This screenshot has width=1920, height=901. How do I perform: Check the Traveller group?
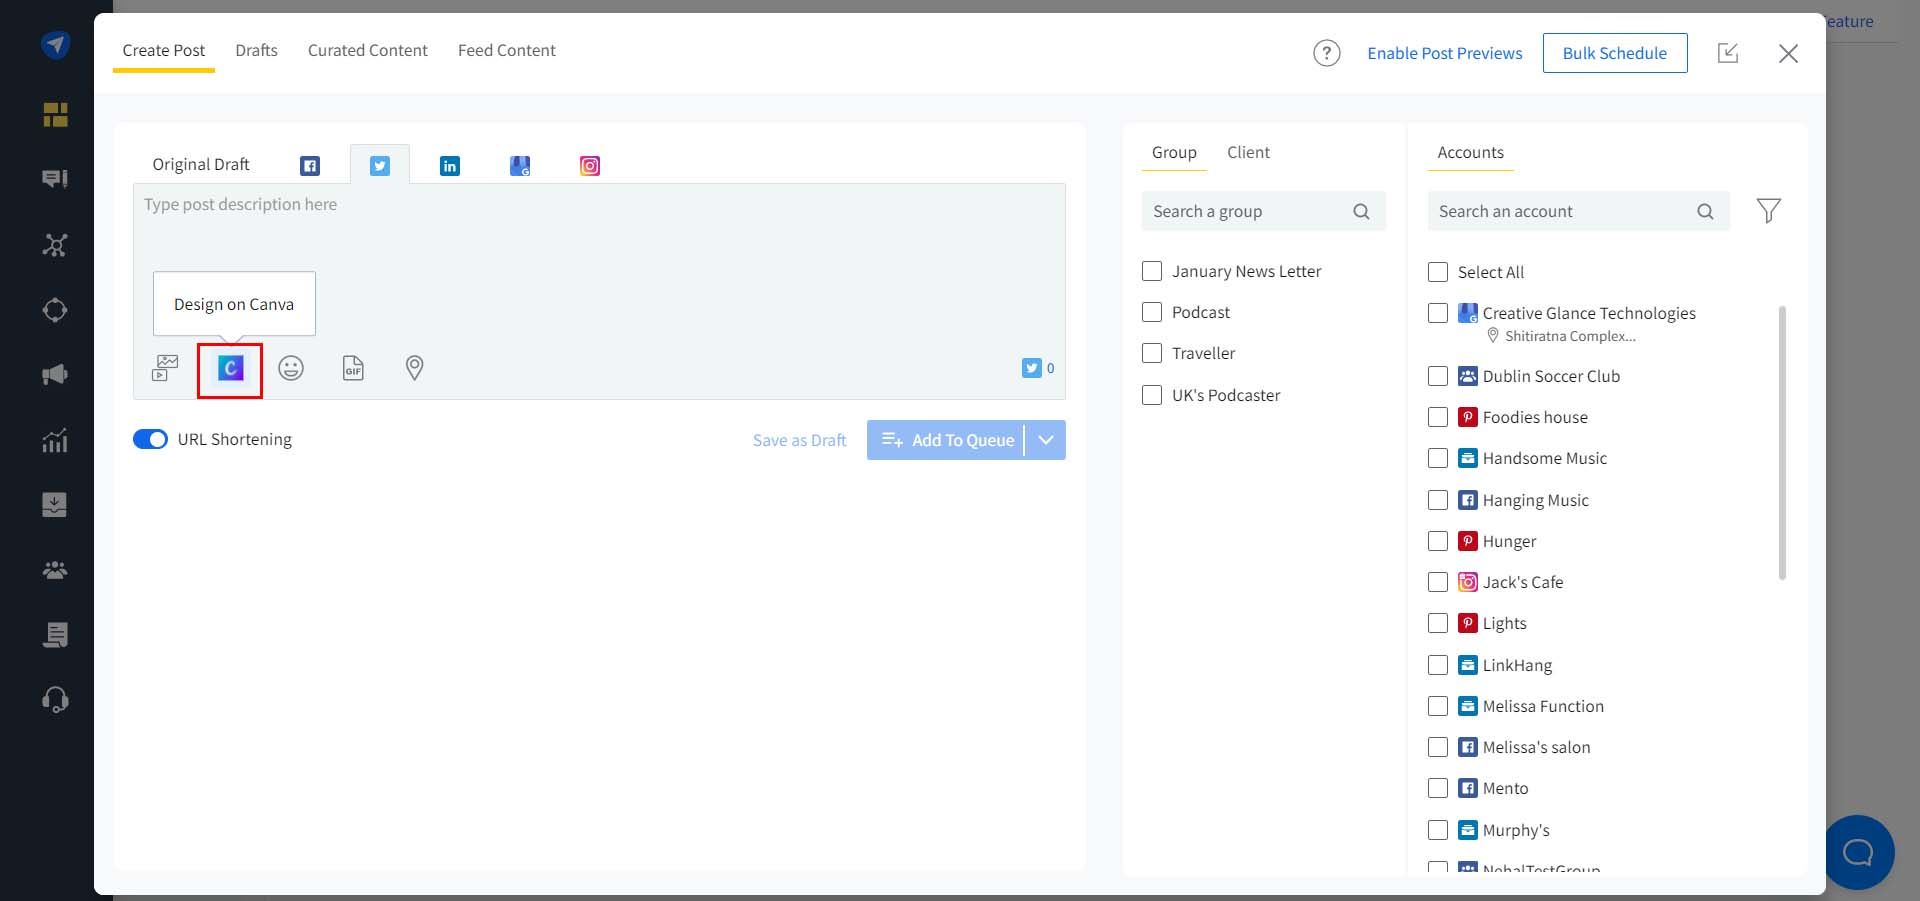coord(1152,353)
